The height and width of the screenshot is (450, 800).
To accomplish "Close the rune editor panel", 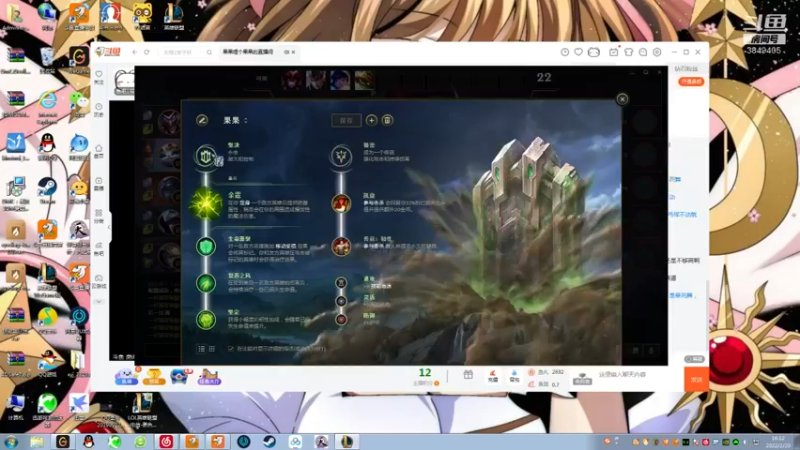I will point(622,99).
